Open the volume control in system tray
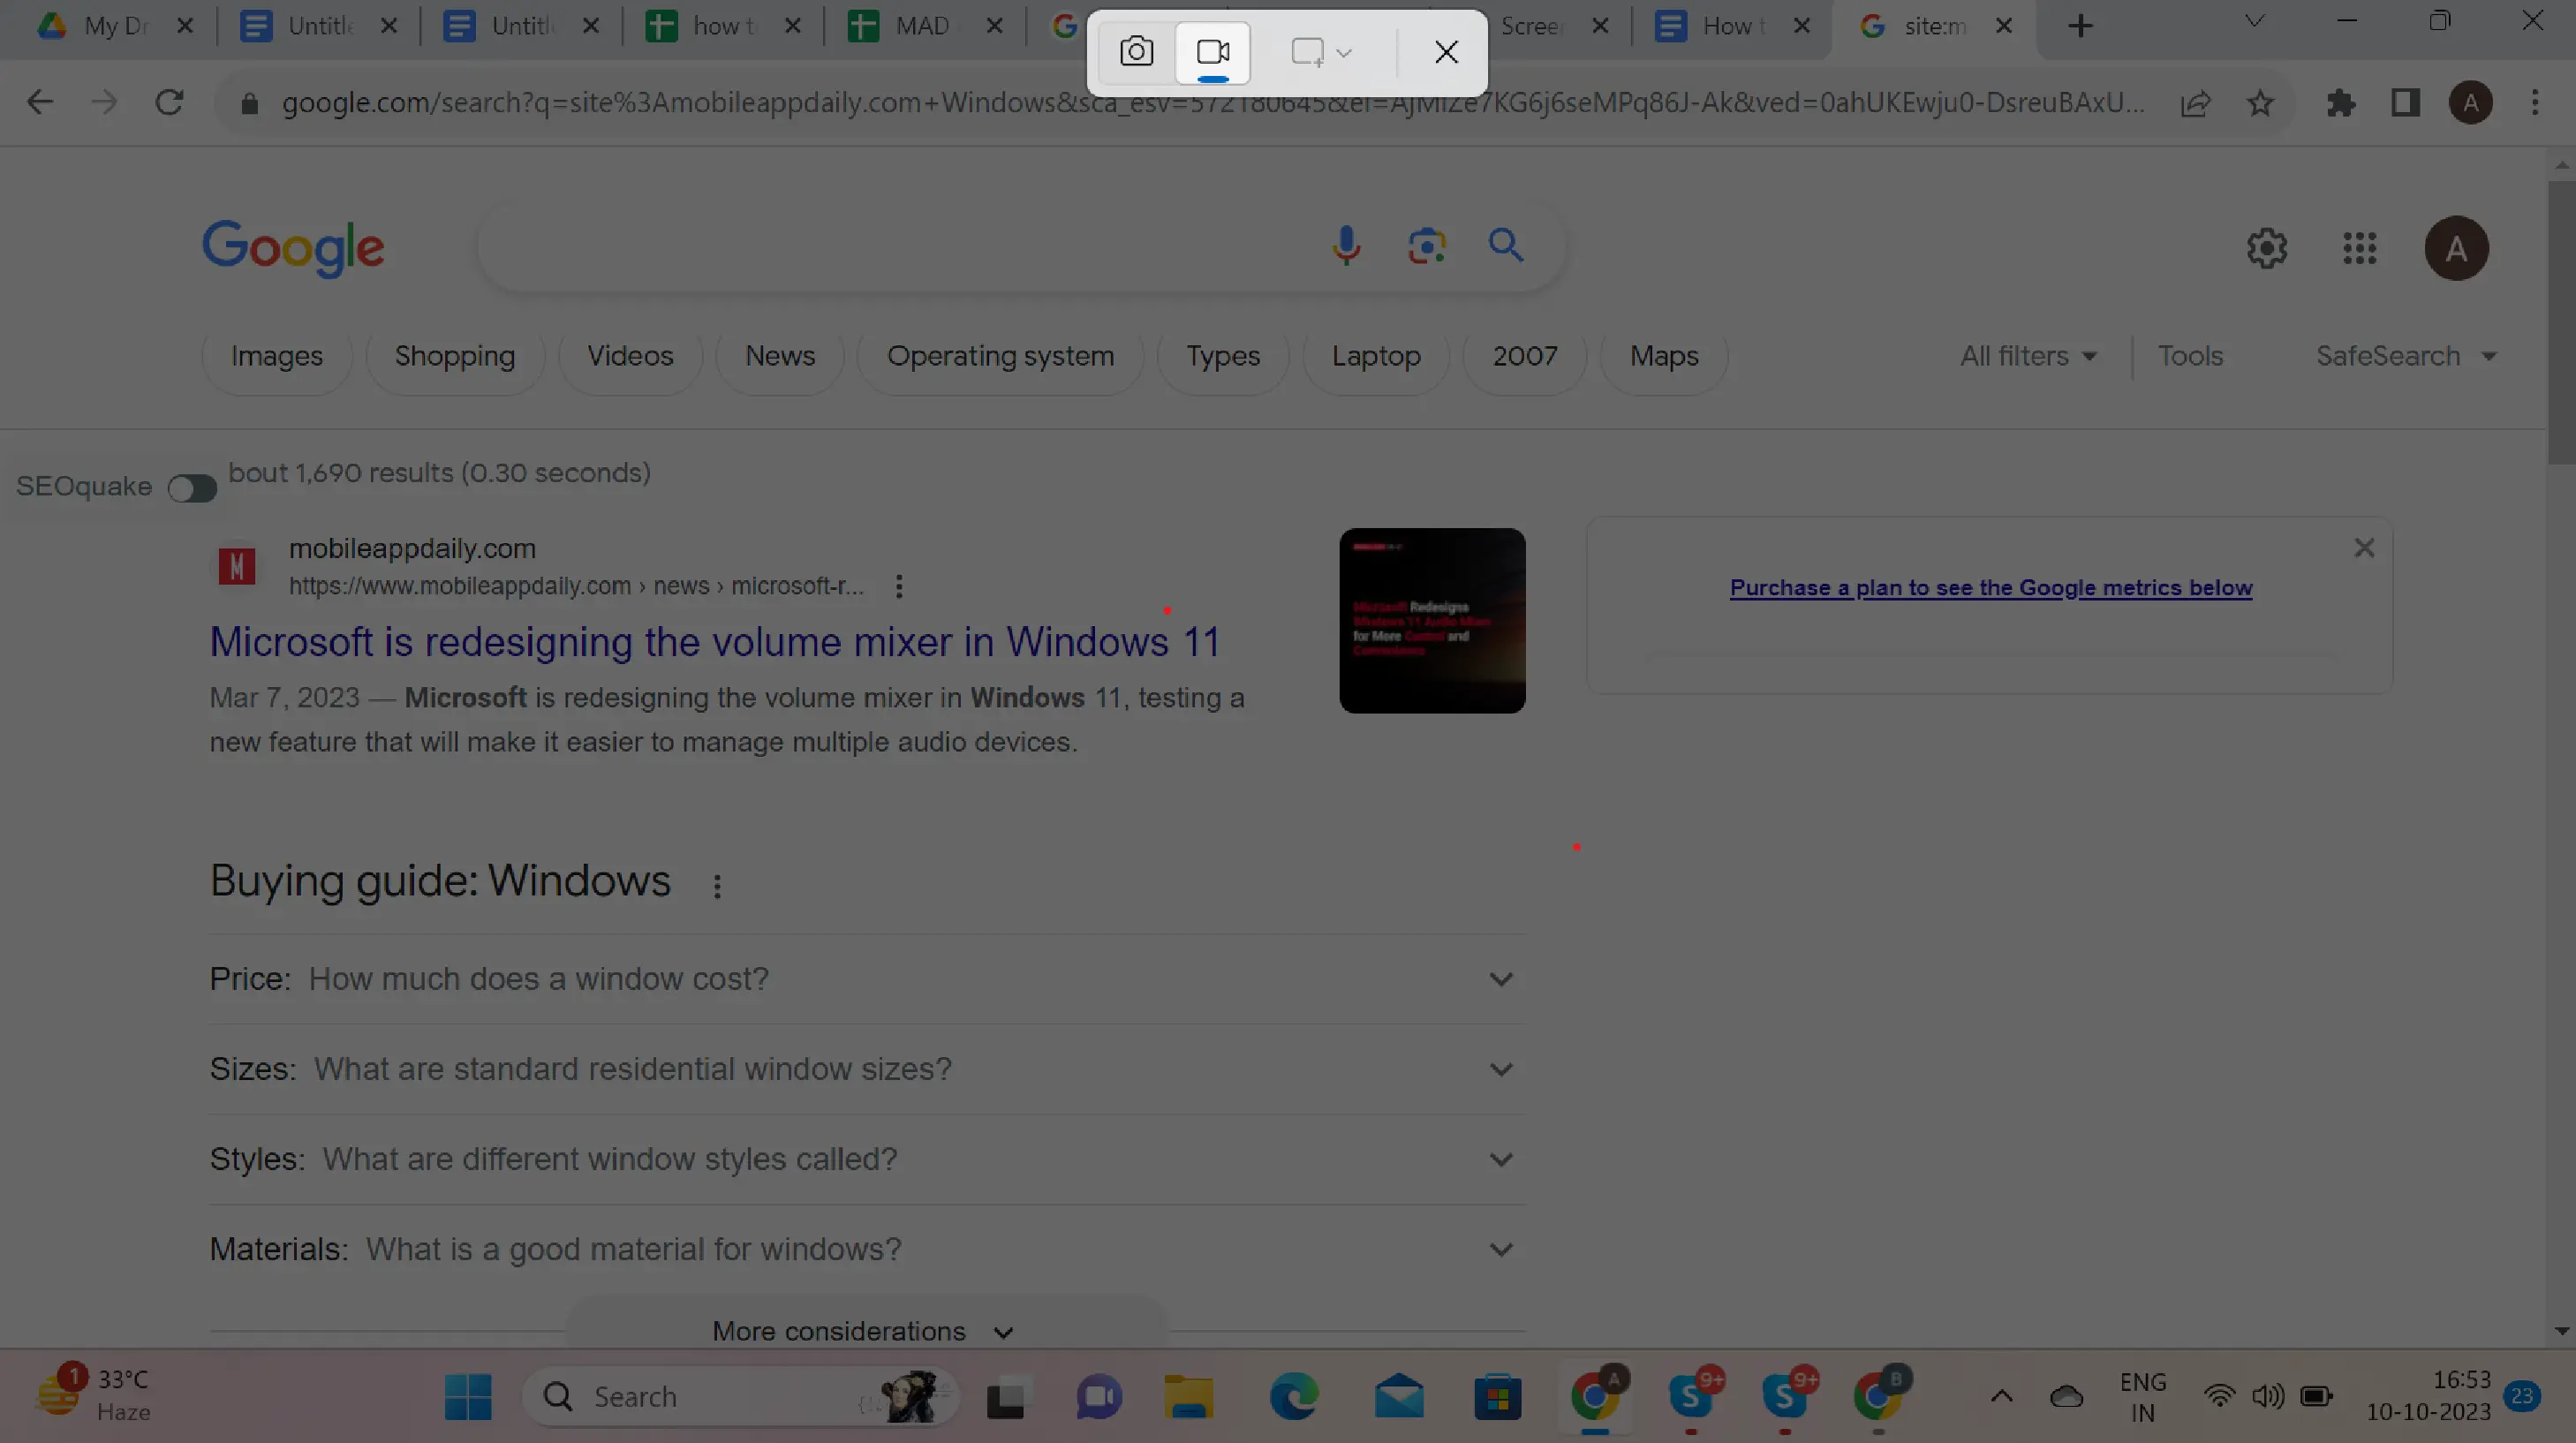Screen dimensions: 2576x1443 point(2267,1396)
